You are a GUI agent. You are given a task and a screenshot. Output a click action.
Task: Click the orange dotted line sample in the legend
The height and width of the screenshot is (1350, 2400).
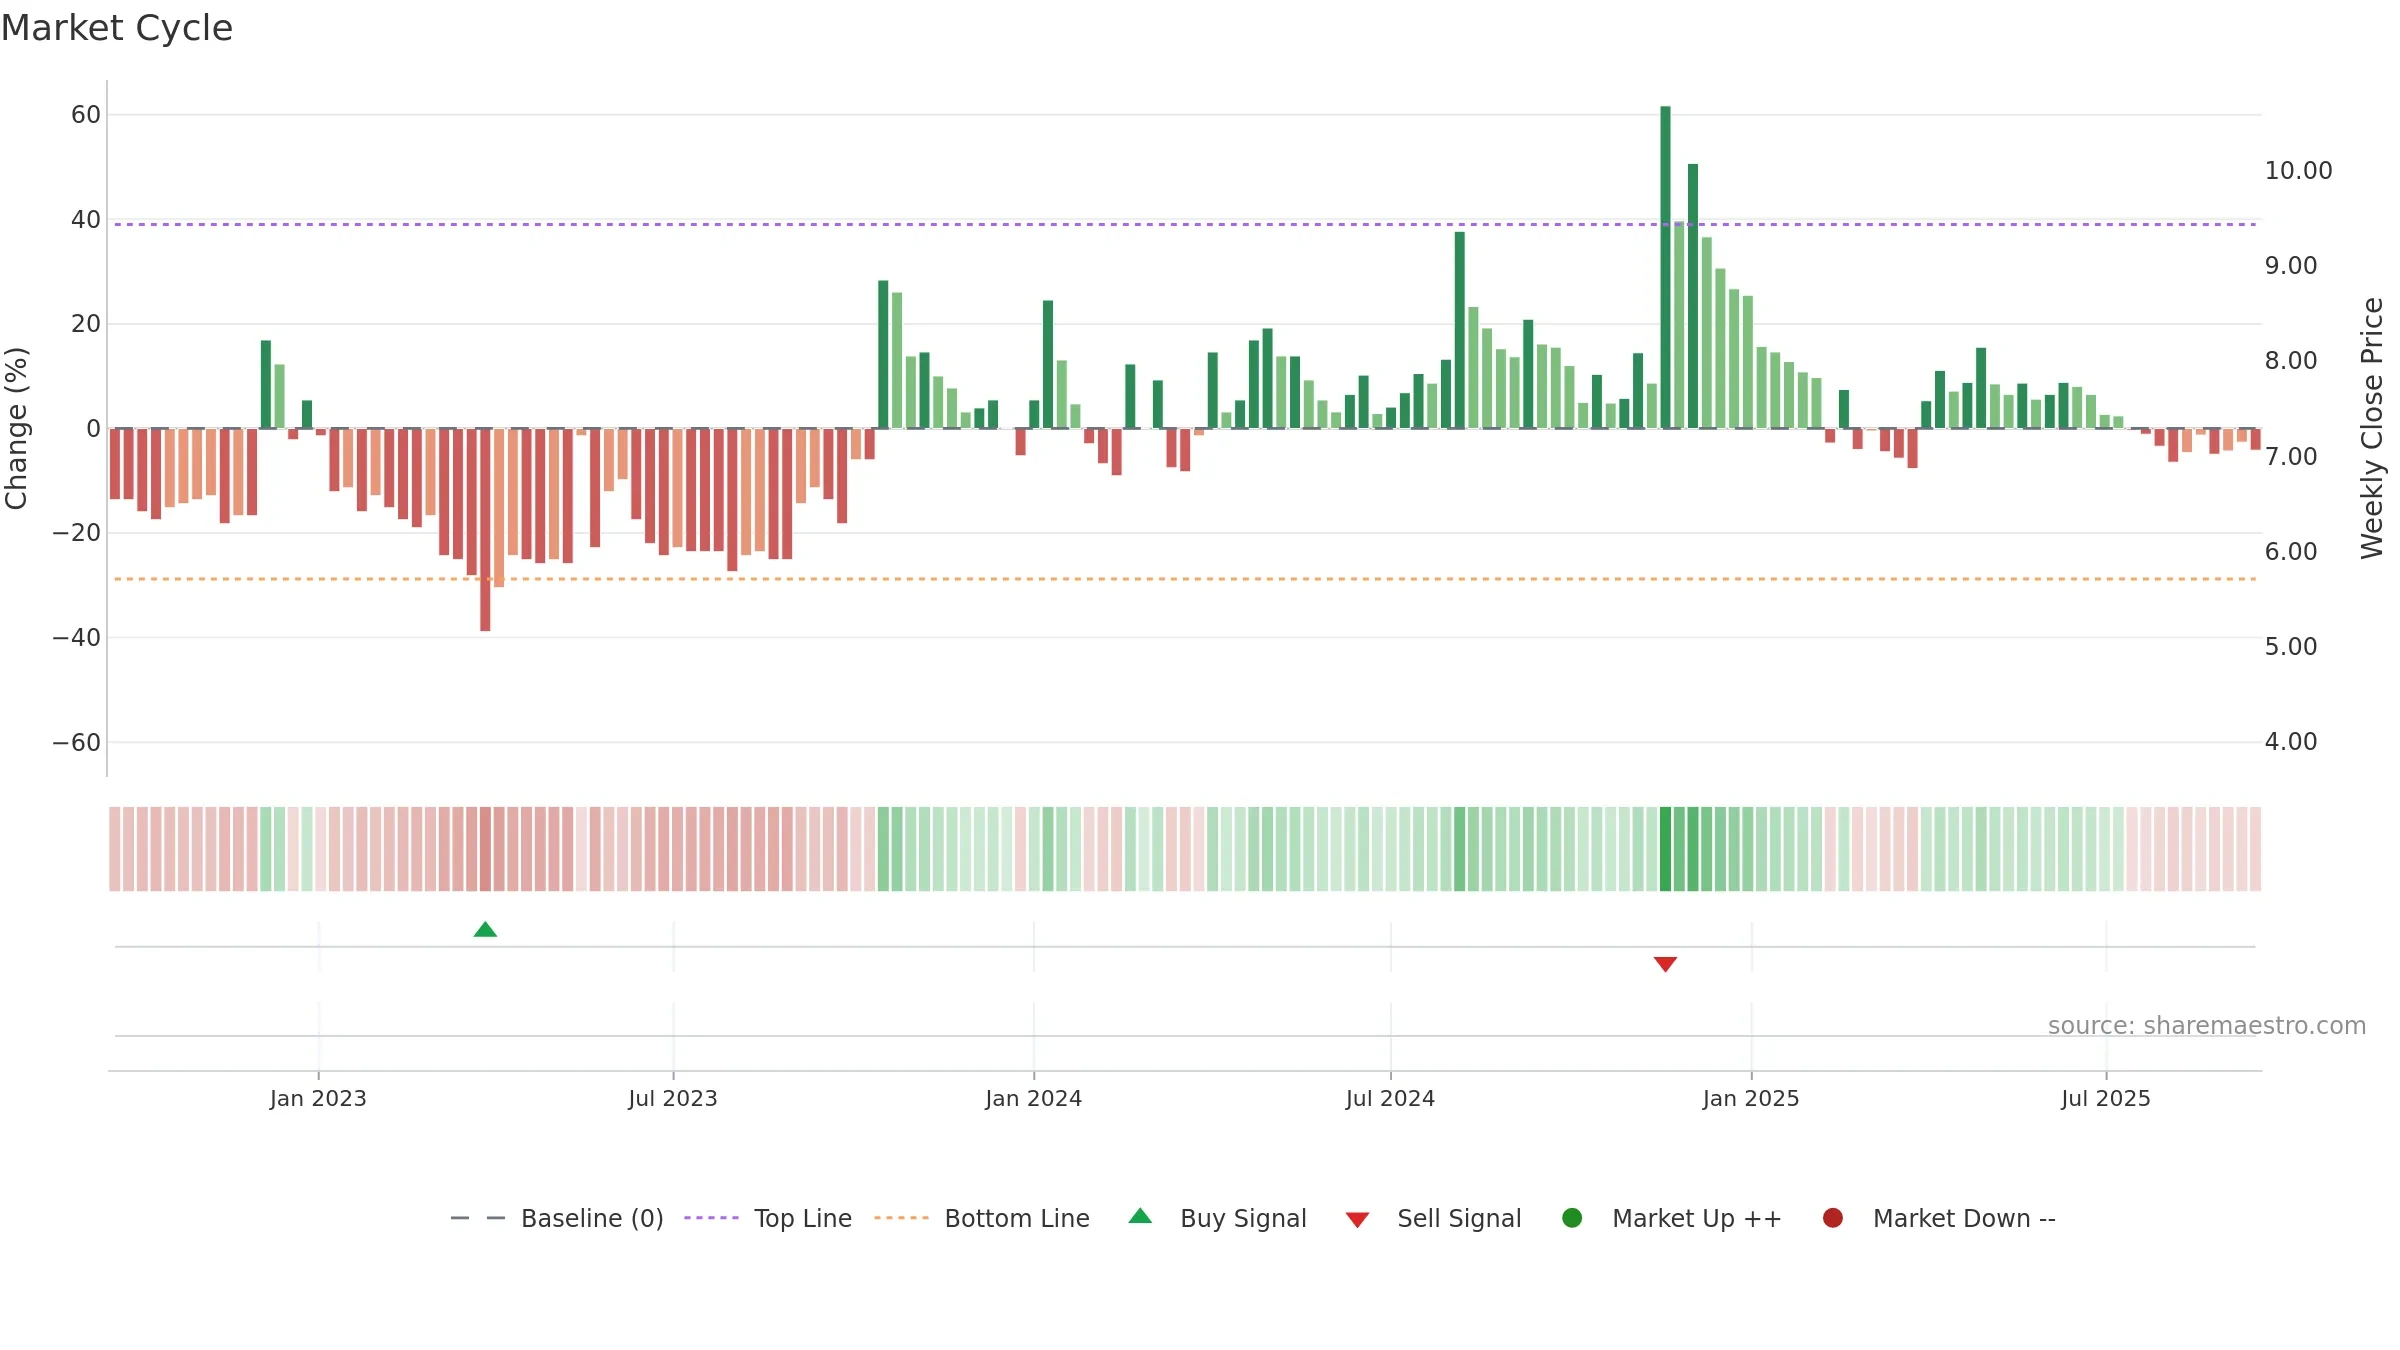[901, 1218]
